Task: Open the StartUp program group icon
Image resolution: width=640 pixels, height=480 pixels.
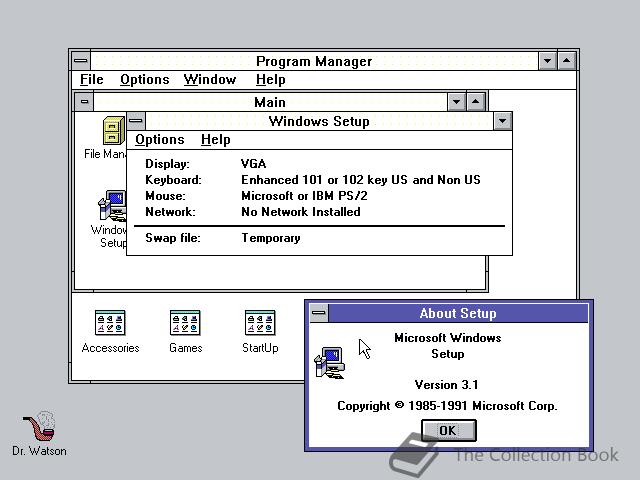Action: [x=260, y=322]
